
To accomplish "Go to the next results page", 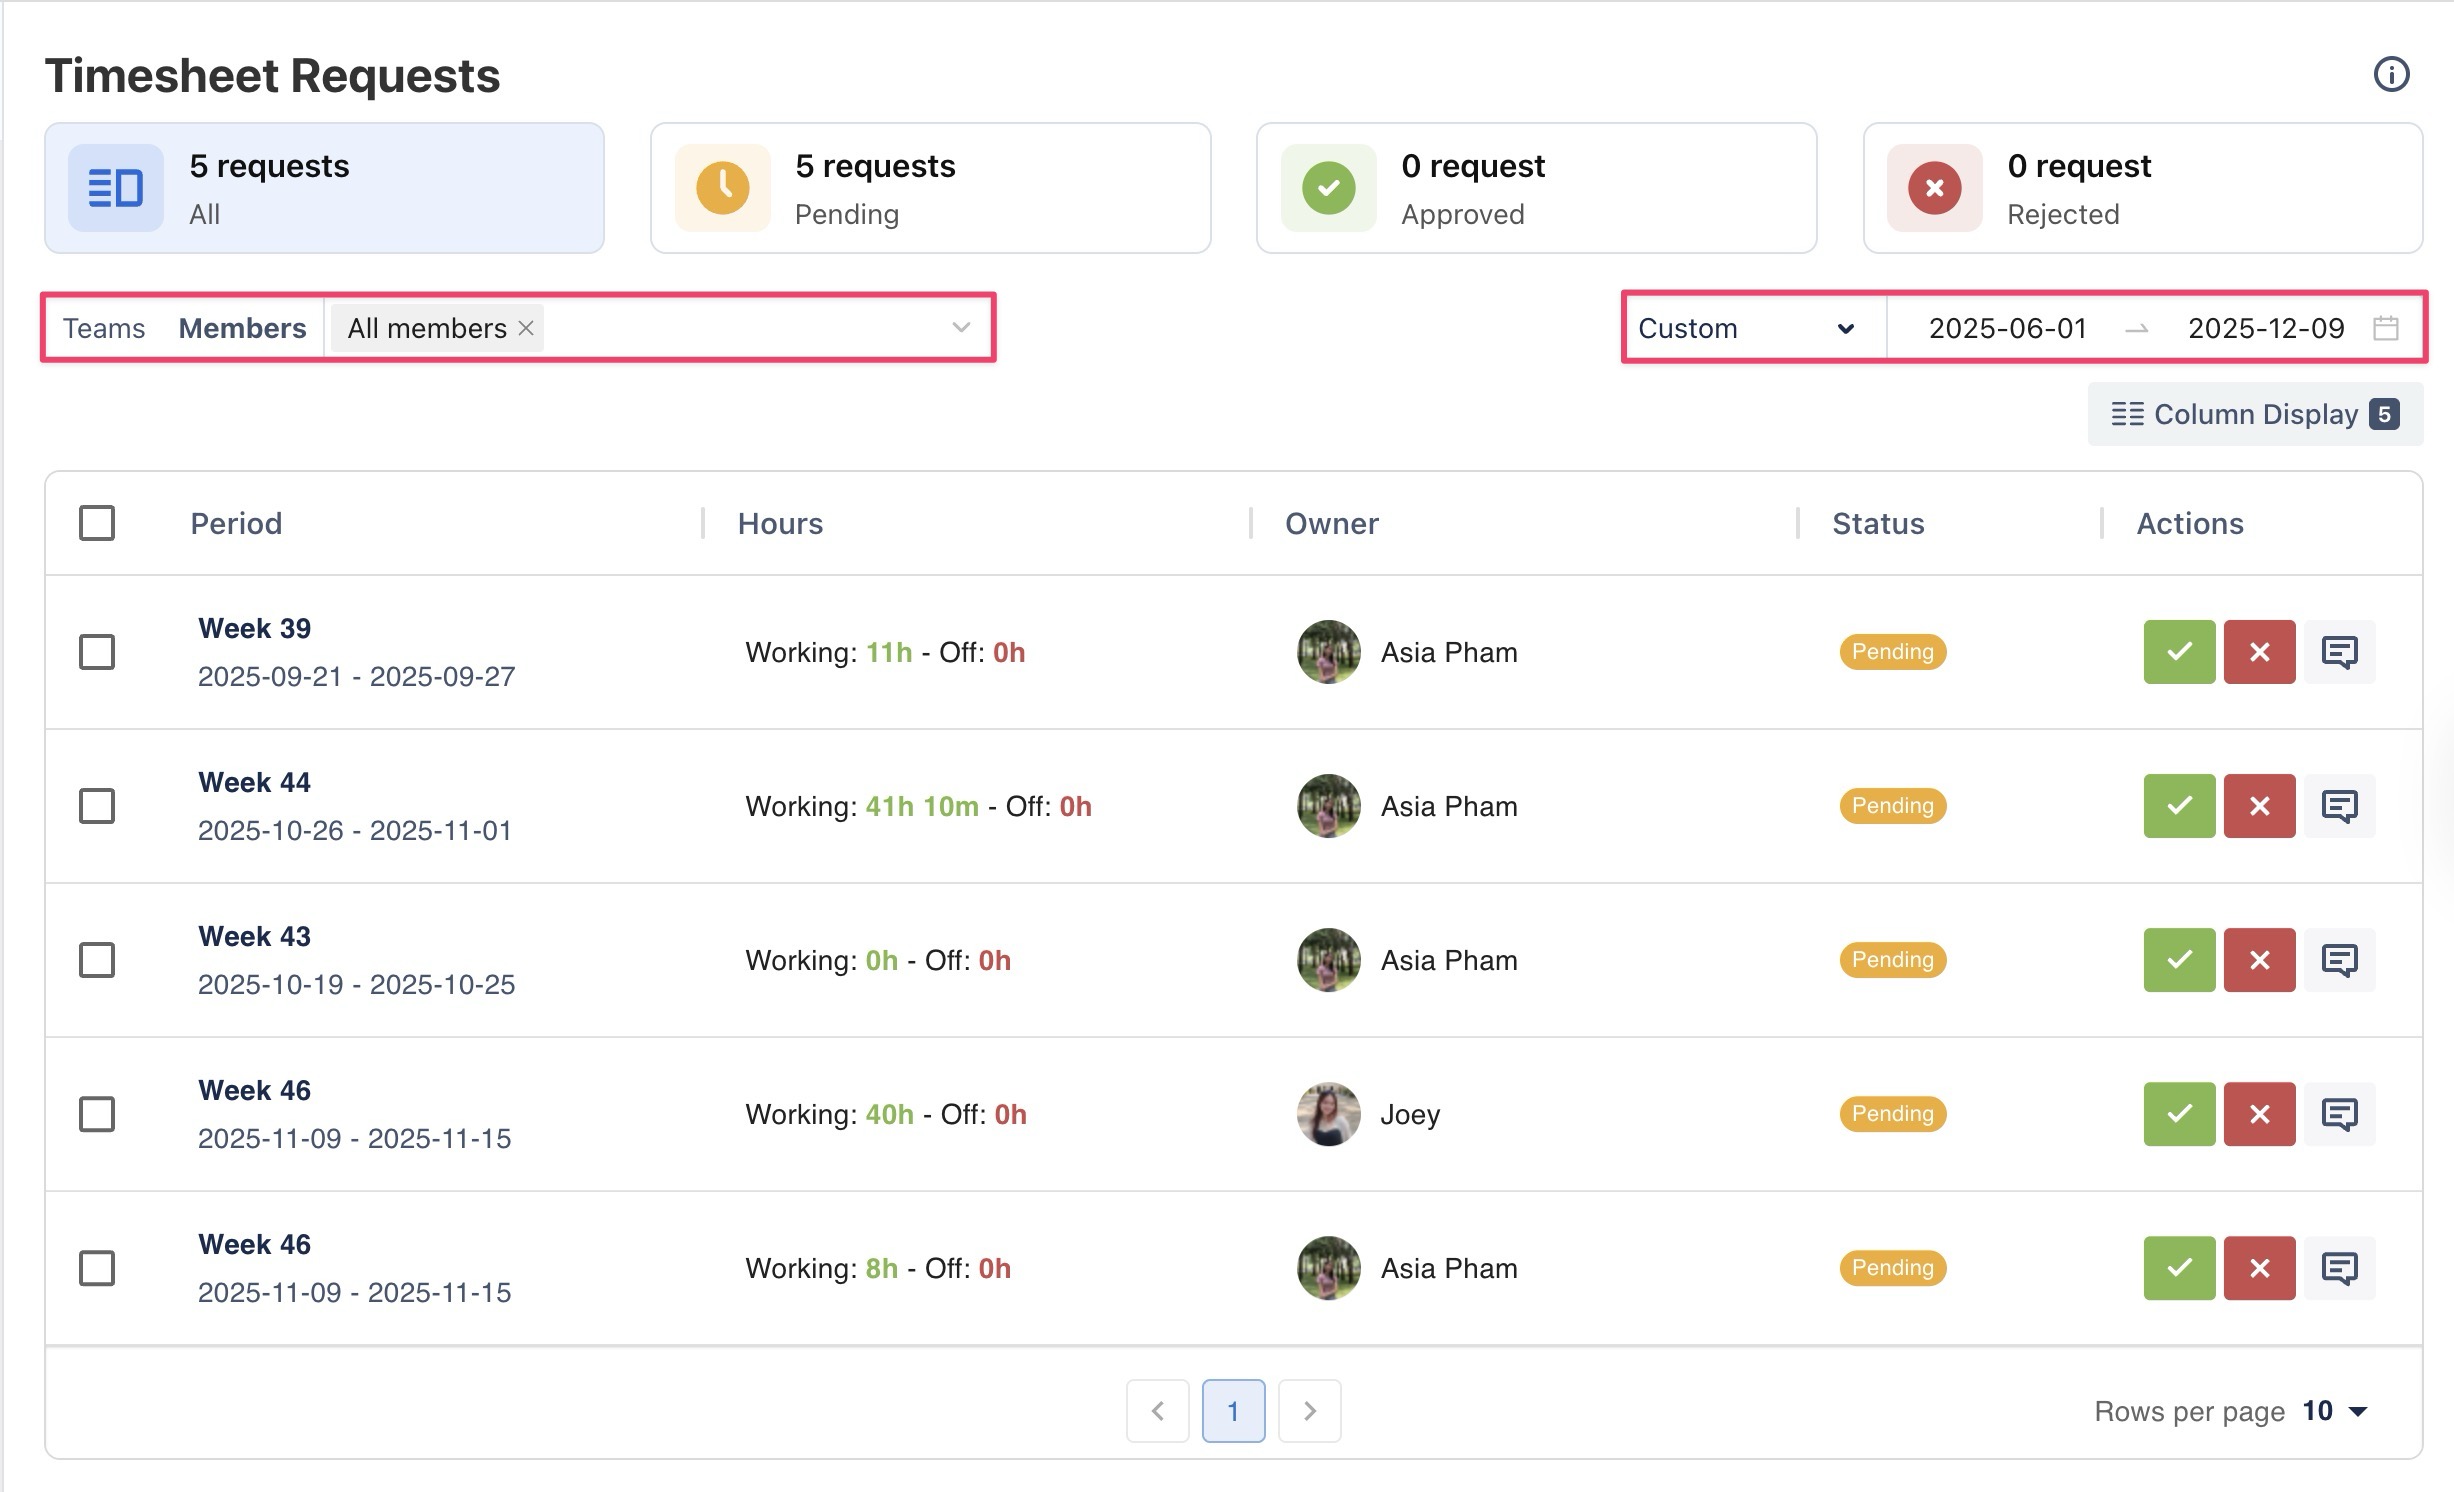I will [1309, 1411].
